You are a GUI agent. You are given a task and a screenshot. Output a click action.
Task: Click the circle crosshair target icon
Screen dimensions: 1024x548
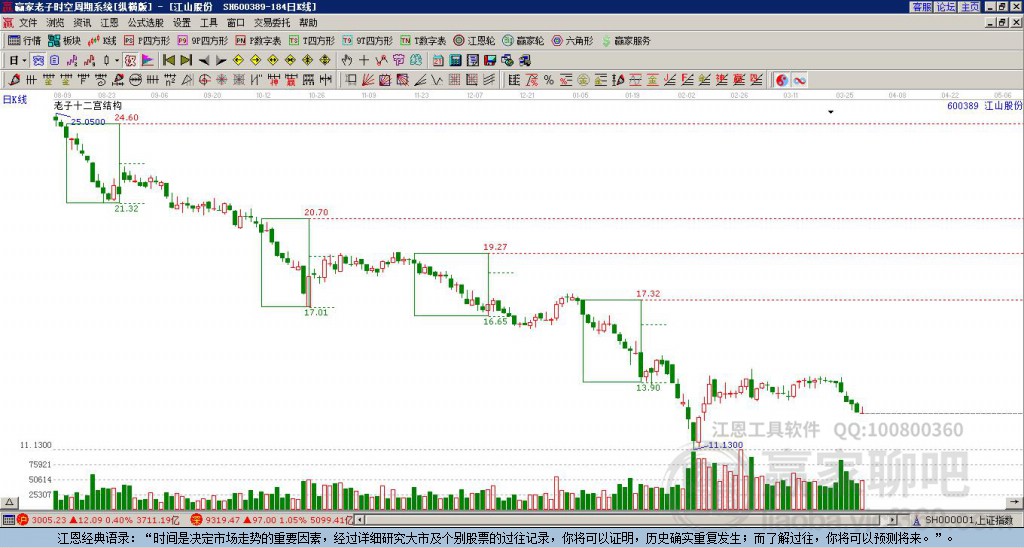tap(204, 80)
